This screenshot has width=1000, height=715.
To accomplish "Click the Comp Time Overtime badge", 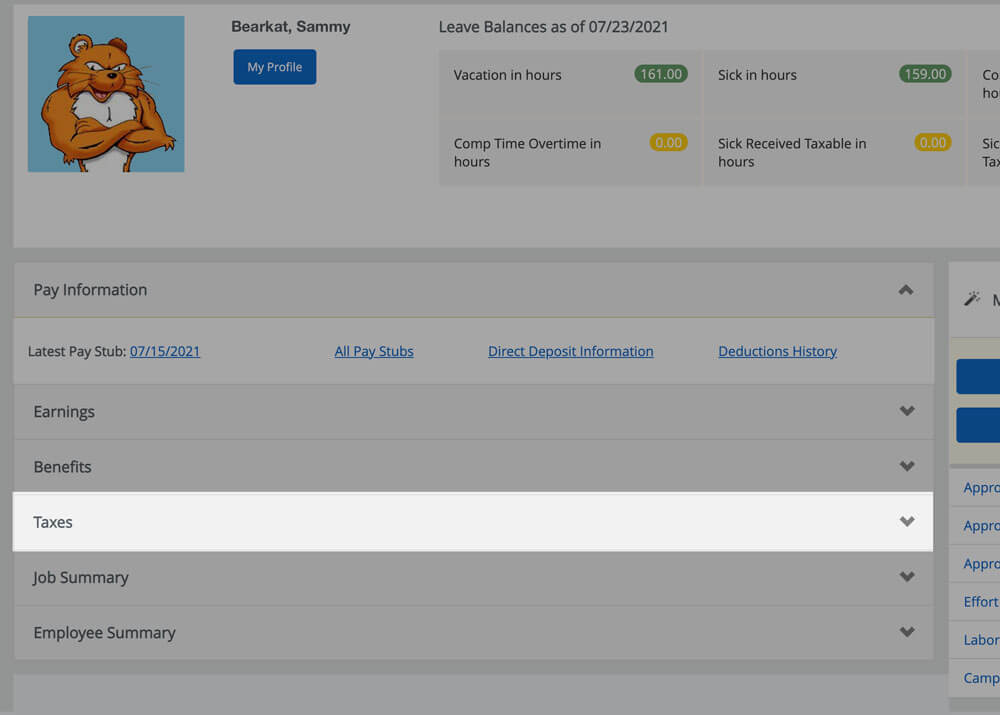I will (668, 142).
